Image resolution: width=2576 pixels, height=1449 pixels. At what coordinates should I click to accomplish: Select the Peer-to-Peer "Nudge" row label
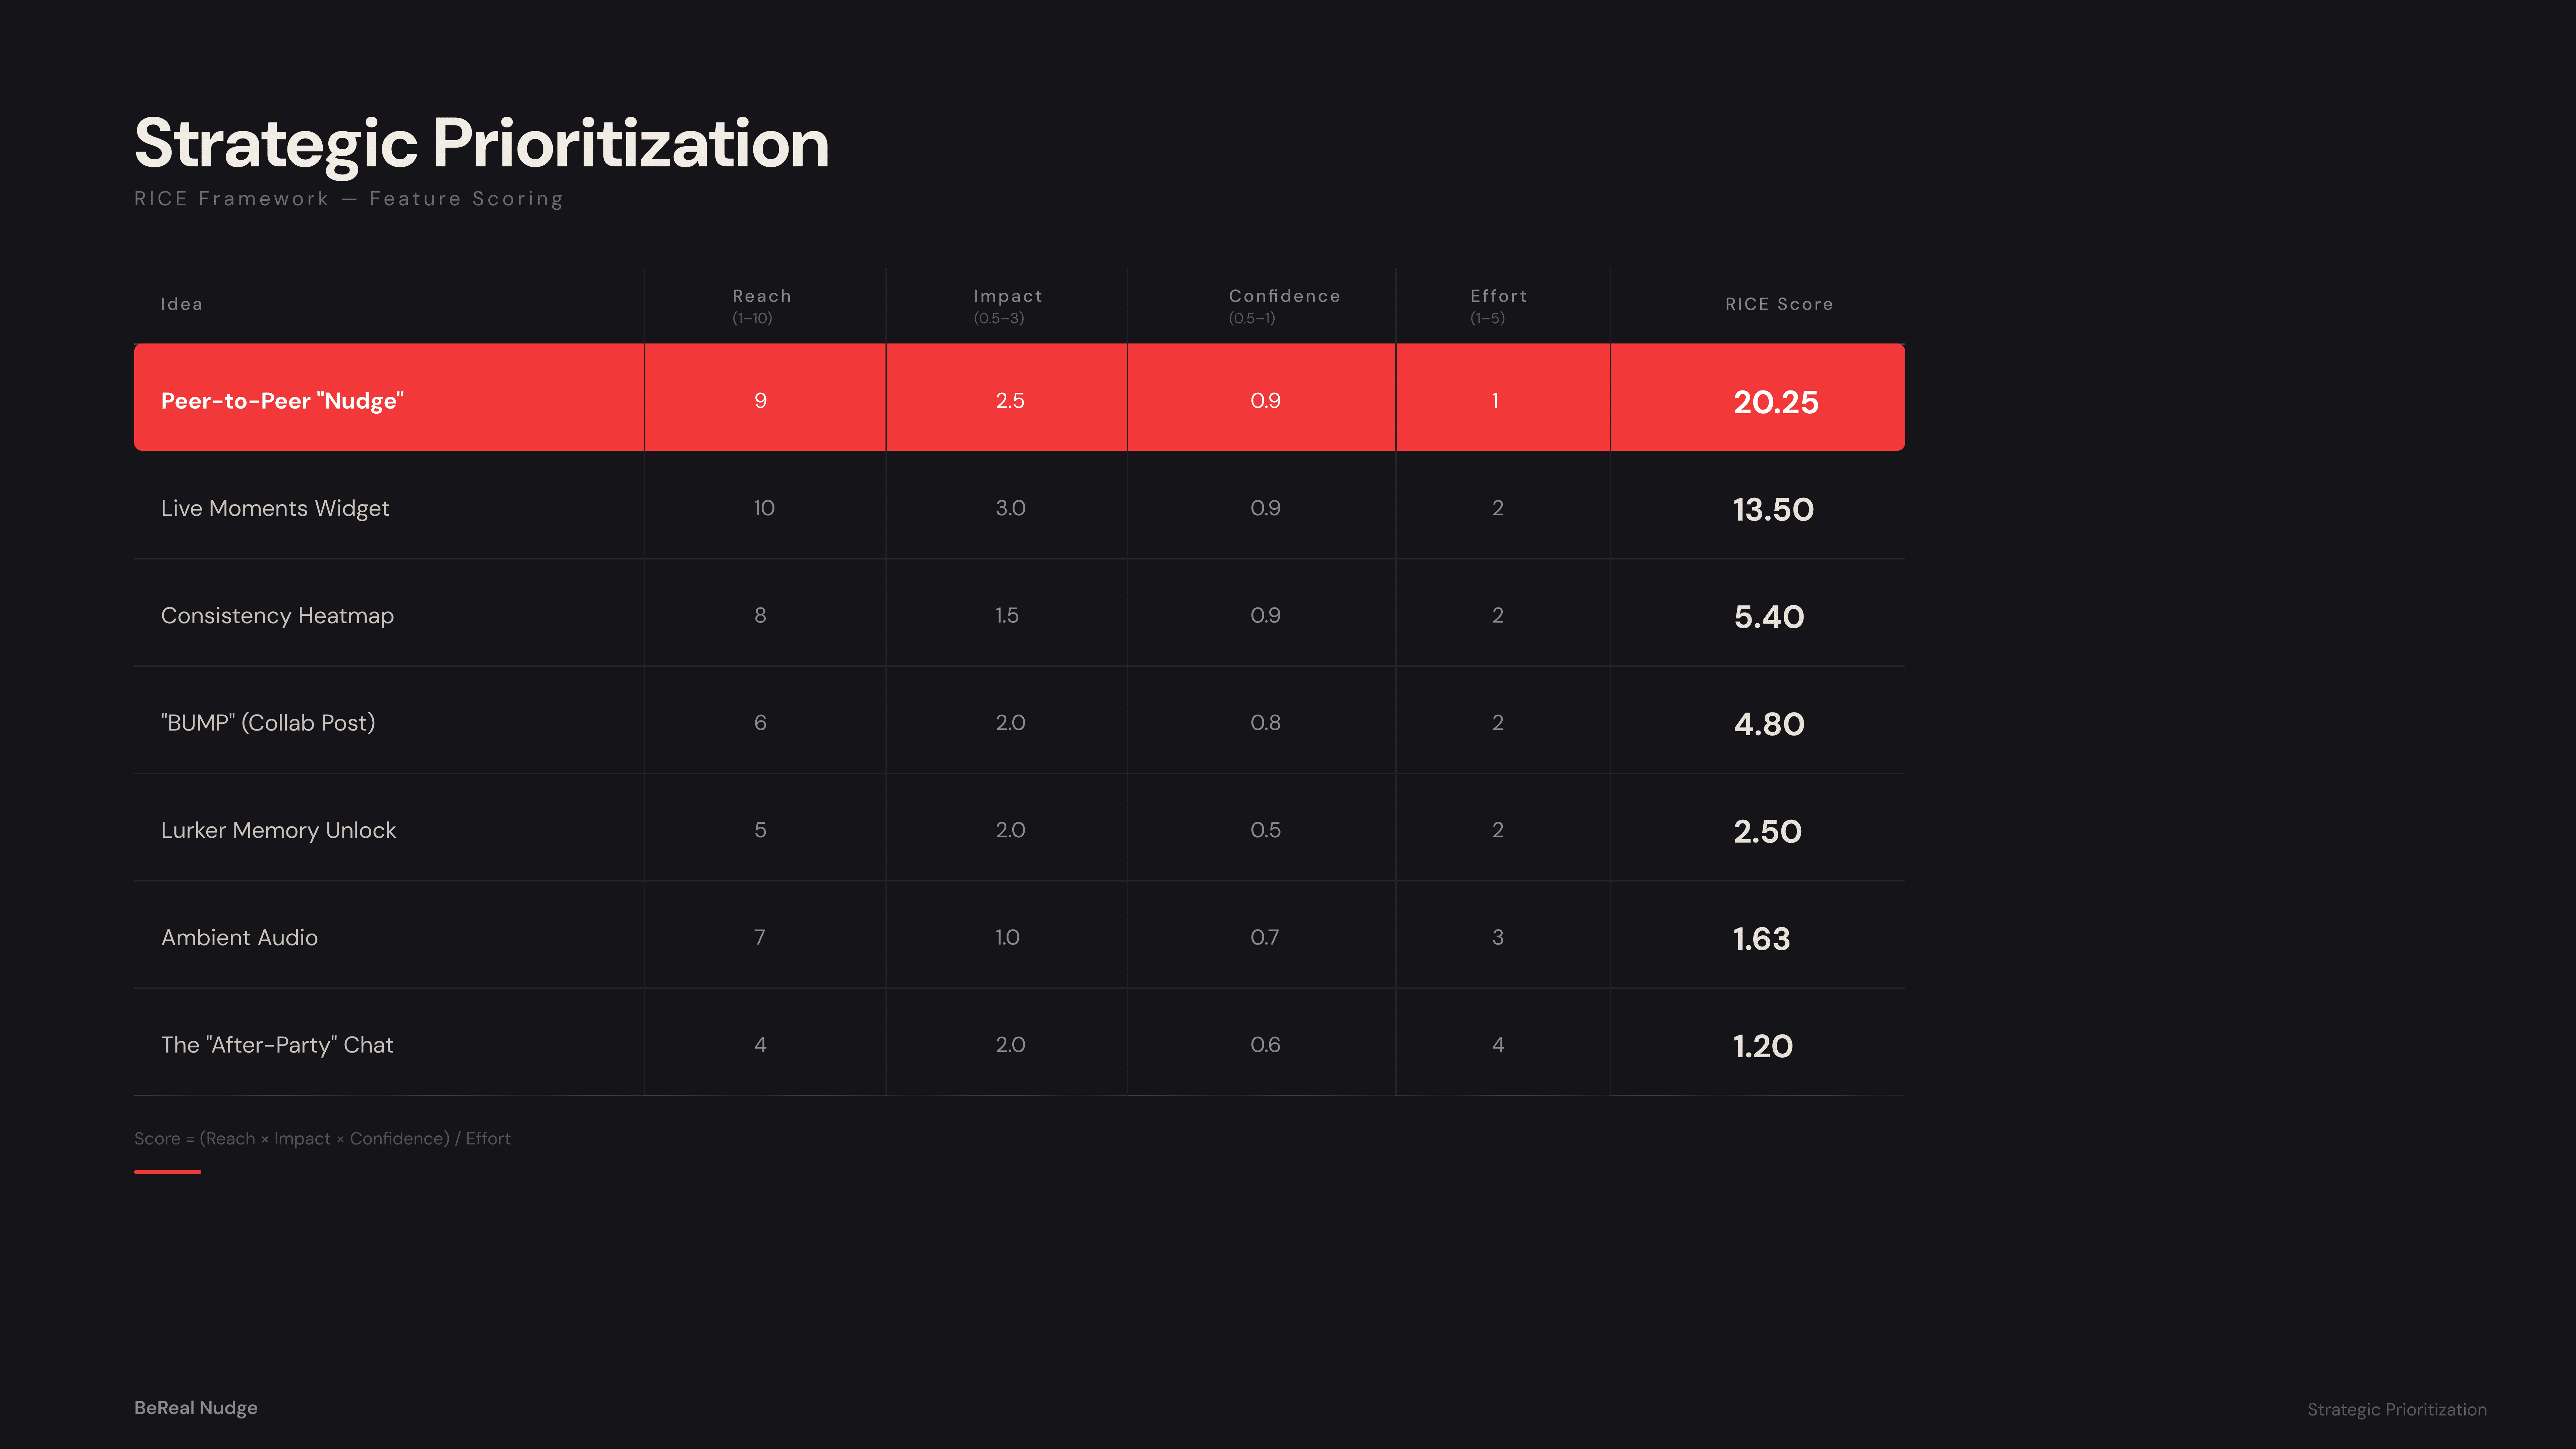pos(282,401)
